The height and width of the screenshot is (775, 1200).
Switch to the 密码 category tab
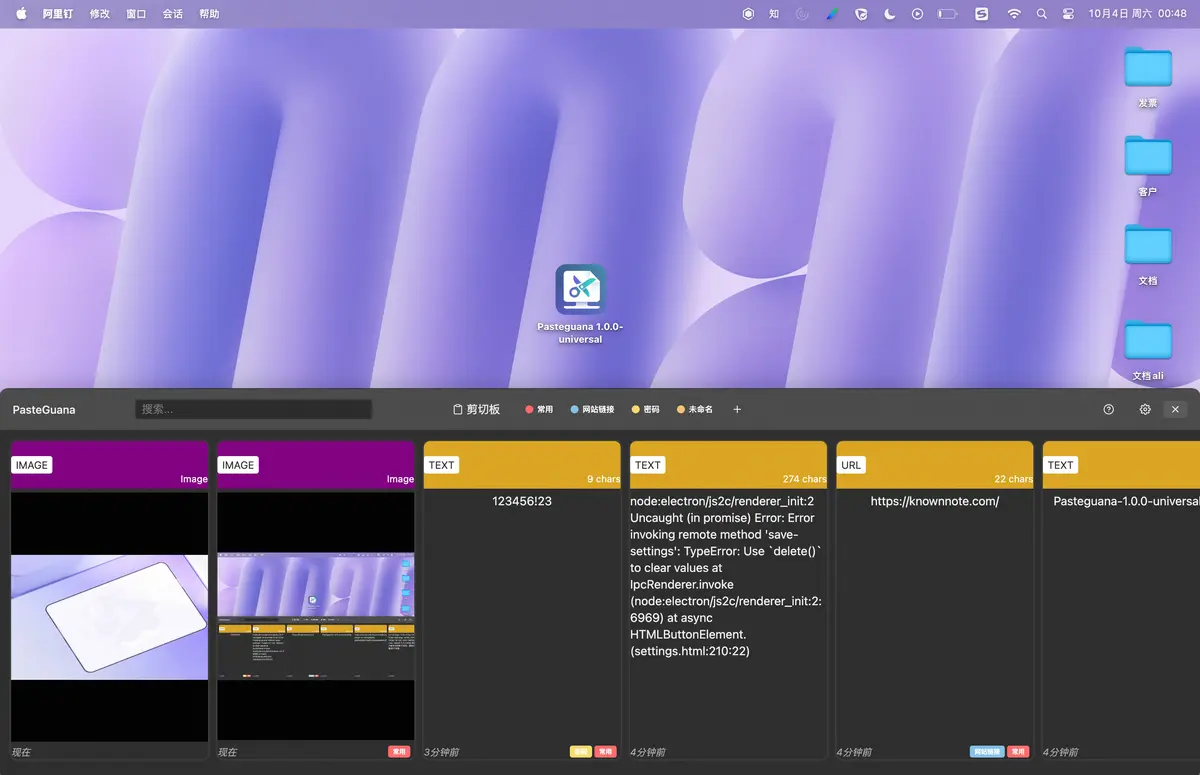pyautogui.click(x=646, y=409)
